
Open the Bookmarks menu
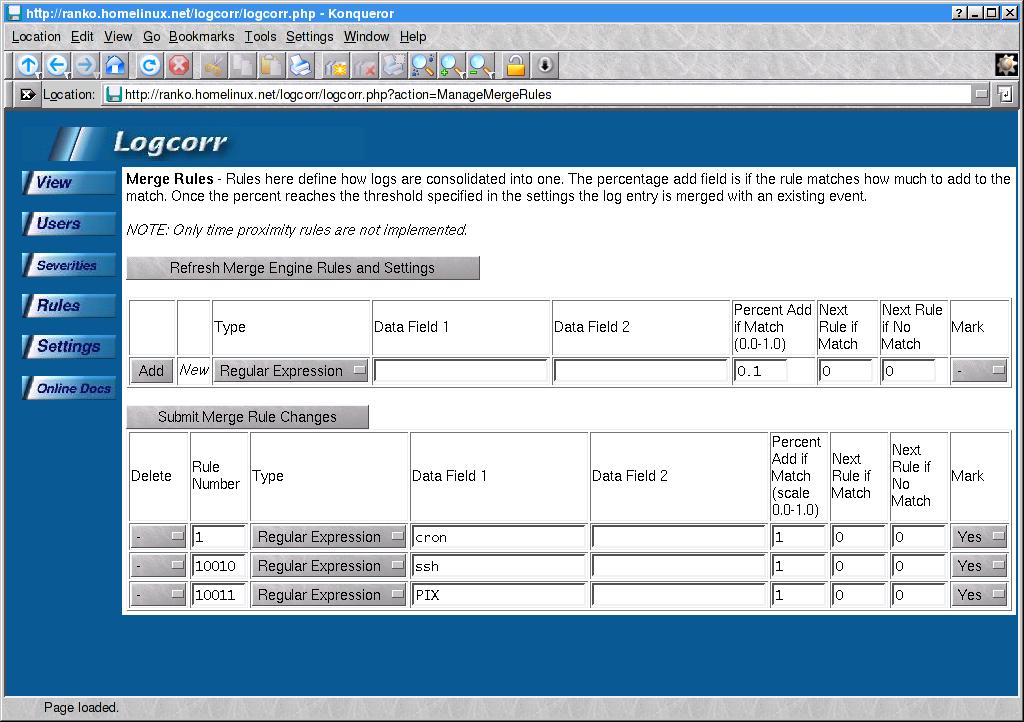click(201, 36)
